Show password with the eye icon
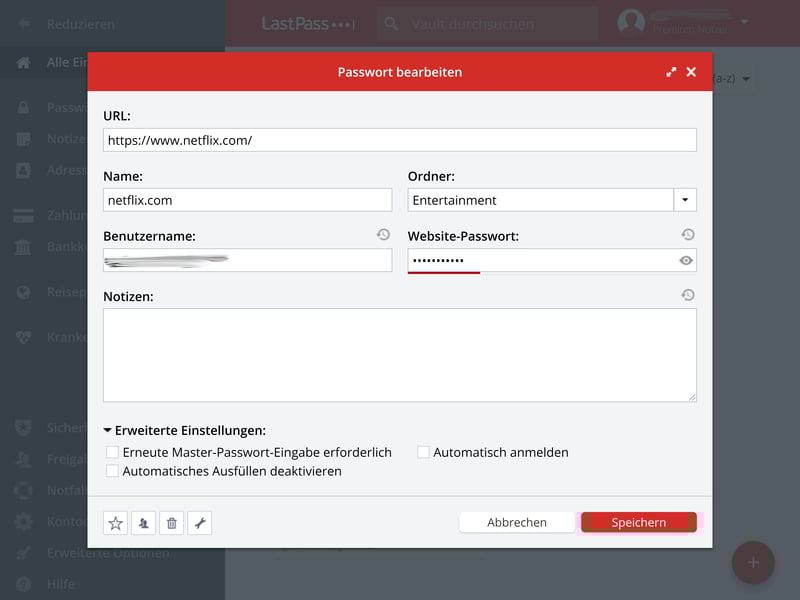The image size is (800, 600). [x=686, y=261]
